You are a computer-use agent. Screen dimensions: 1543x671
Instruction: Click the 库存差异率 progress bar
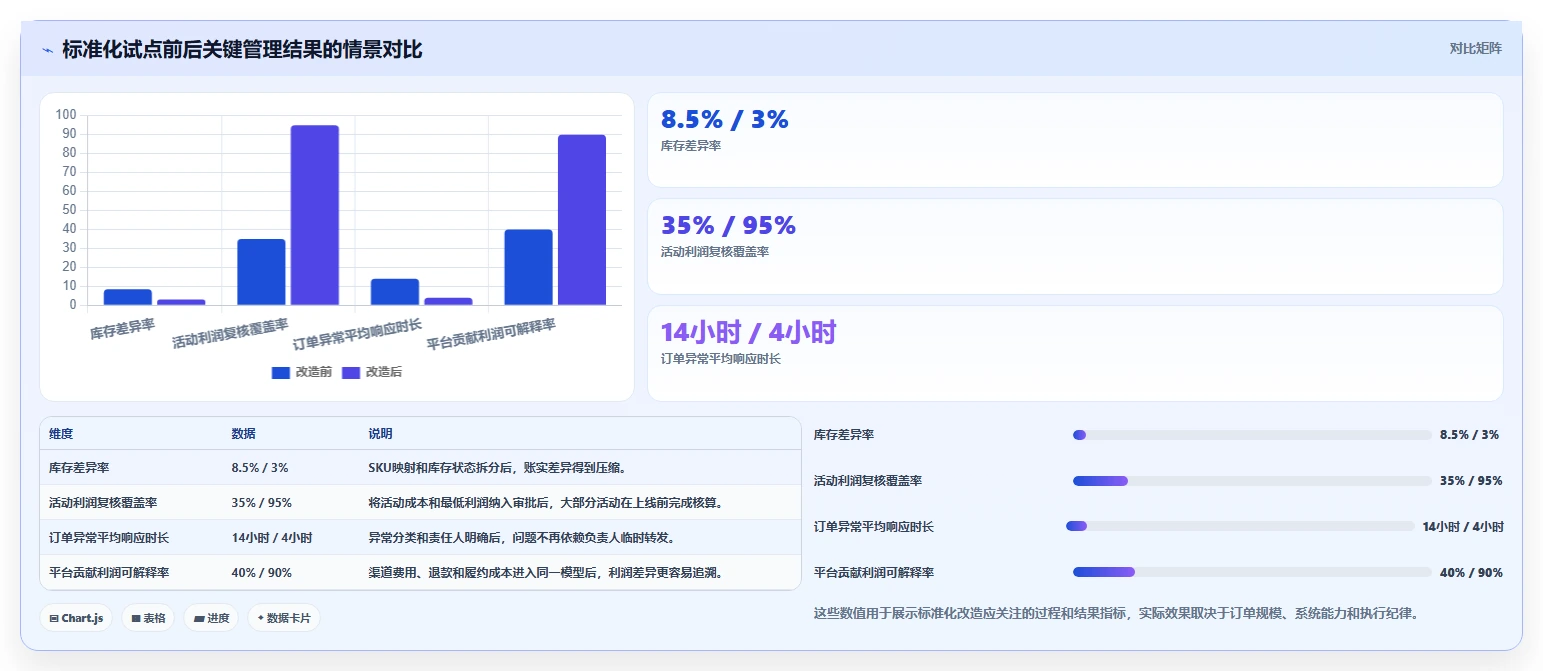click(1252, 435)
